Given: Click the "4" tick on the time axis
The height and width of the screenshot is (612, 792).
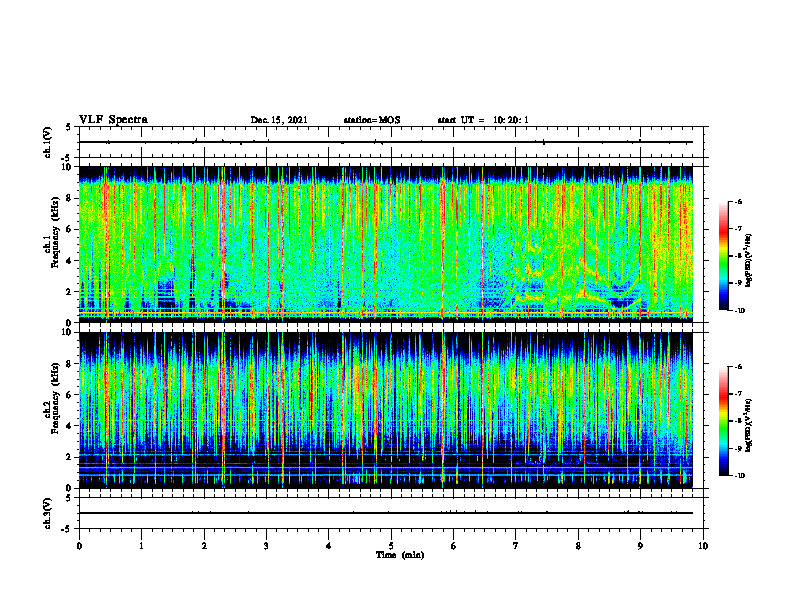Looking at the screenshot, I should click(329, 546).
